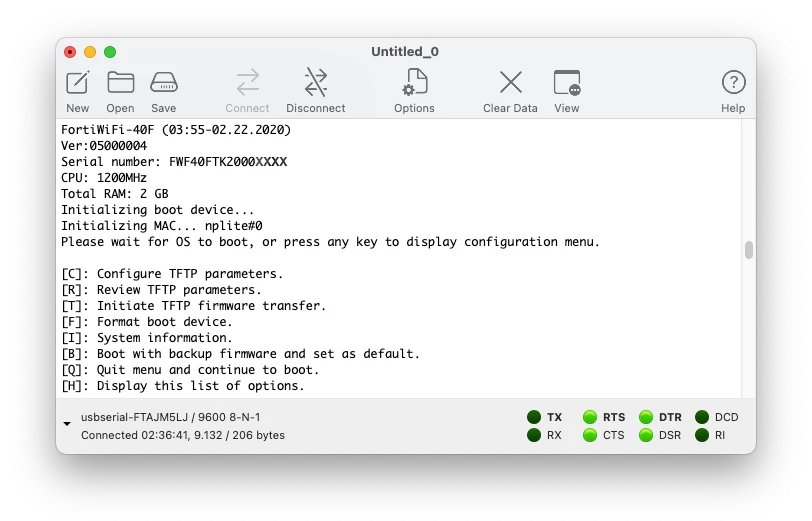This screenshot has width=812, height=521.
Task: Open Help with the question mark icon
Action: click(x=733, y=82)
